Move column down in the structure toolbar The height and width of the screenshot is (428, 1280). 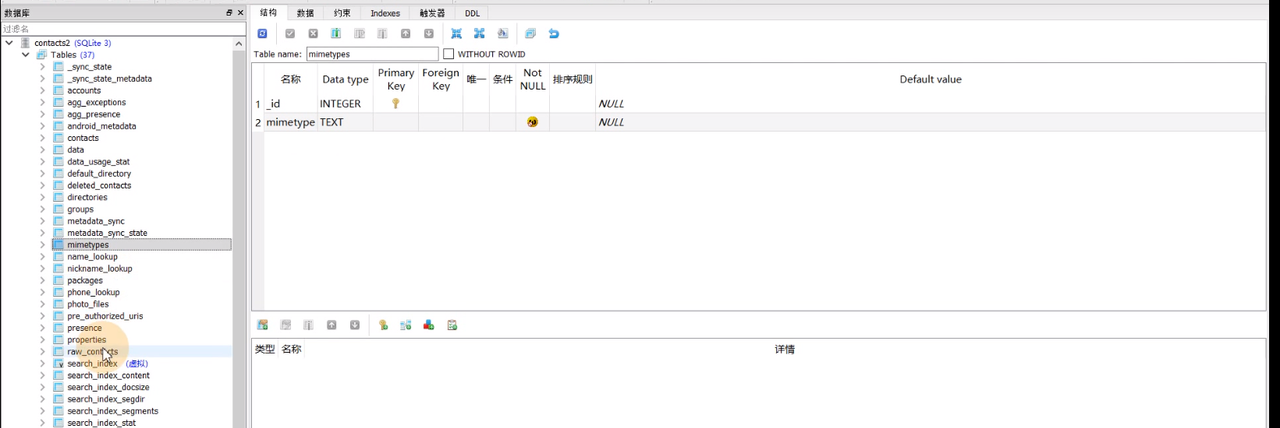[428, 33]
